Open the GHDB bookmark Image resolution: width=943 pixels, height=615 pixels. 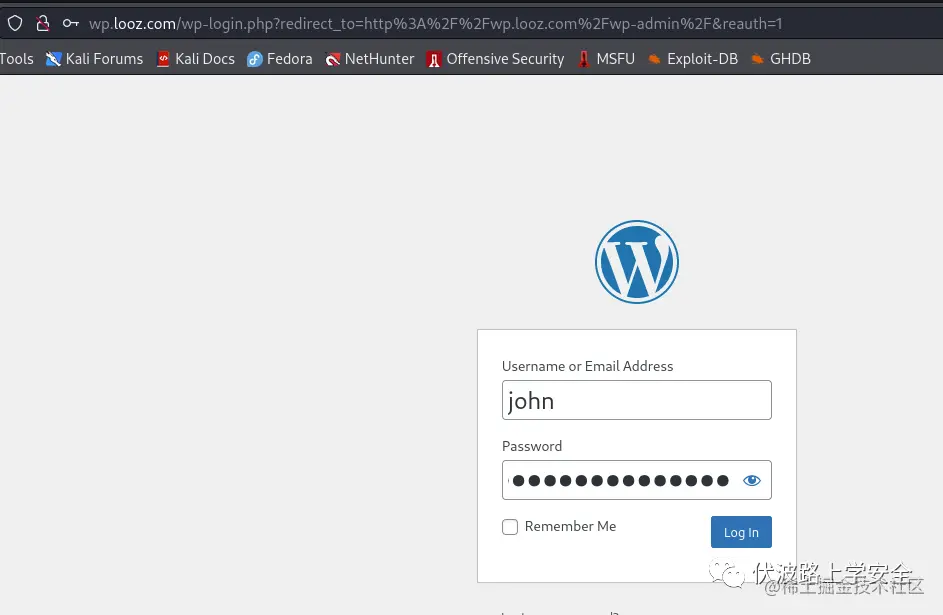pyautogui.click(x=781, y=59)
